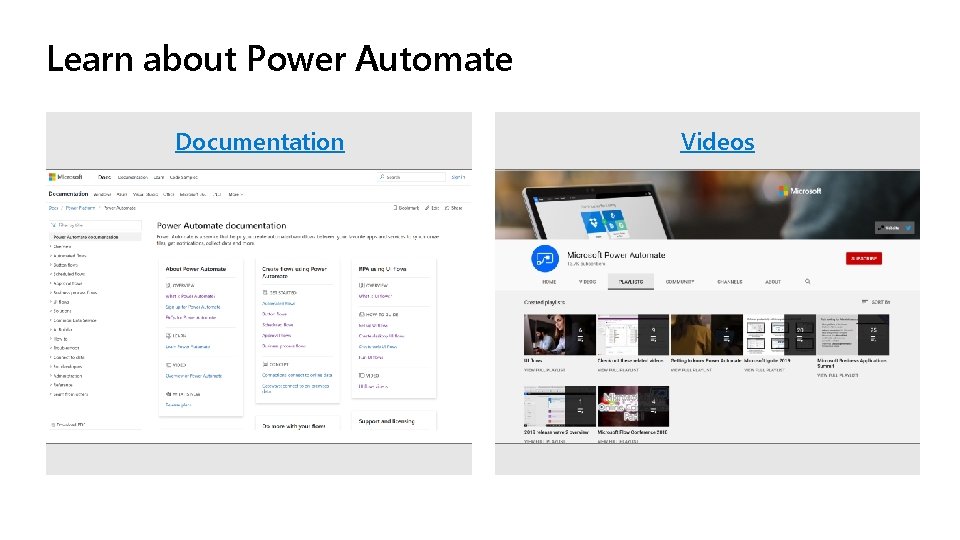This screenshot has width=960, height=540.
Task: Click the search magnifier on the Docs page
Action: (382, 177)
